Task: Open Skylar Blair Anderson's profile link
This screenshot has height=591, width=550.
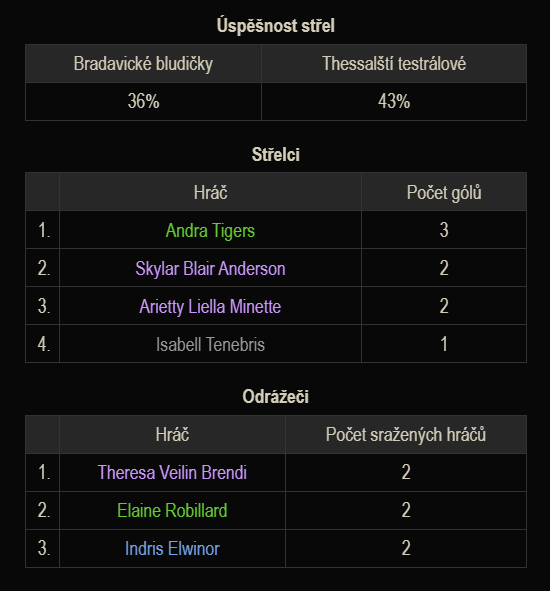Action: click(x=210, y=268)
